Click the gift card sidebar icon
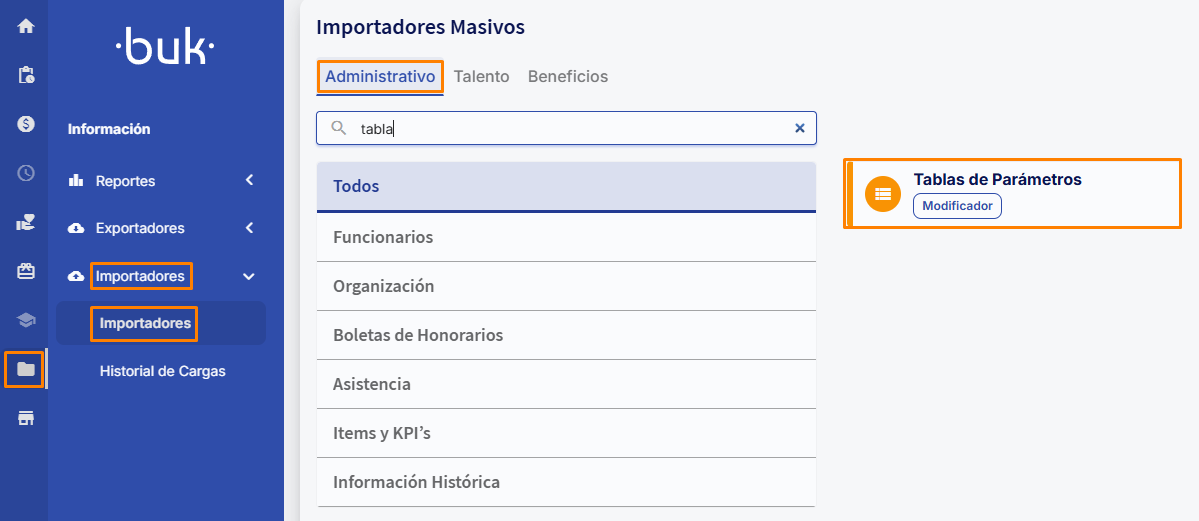Image resolution: width=1199 pixels, height=521 pixels. tap(26, 271)
